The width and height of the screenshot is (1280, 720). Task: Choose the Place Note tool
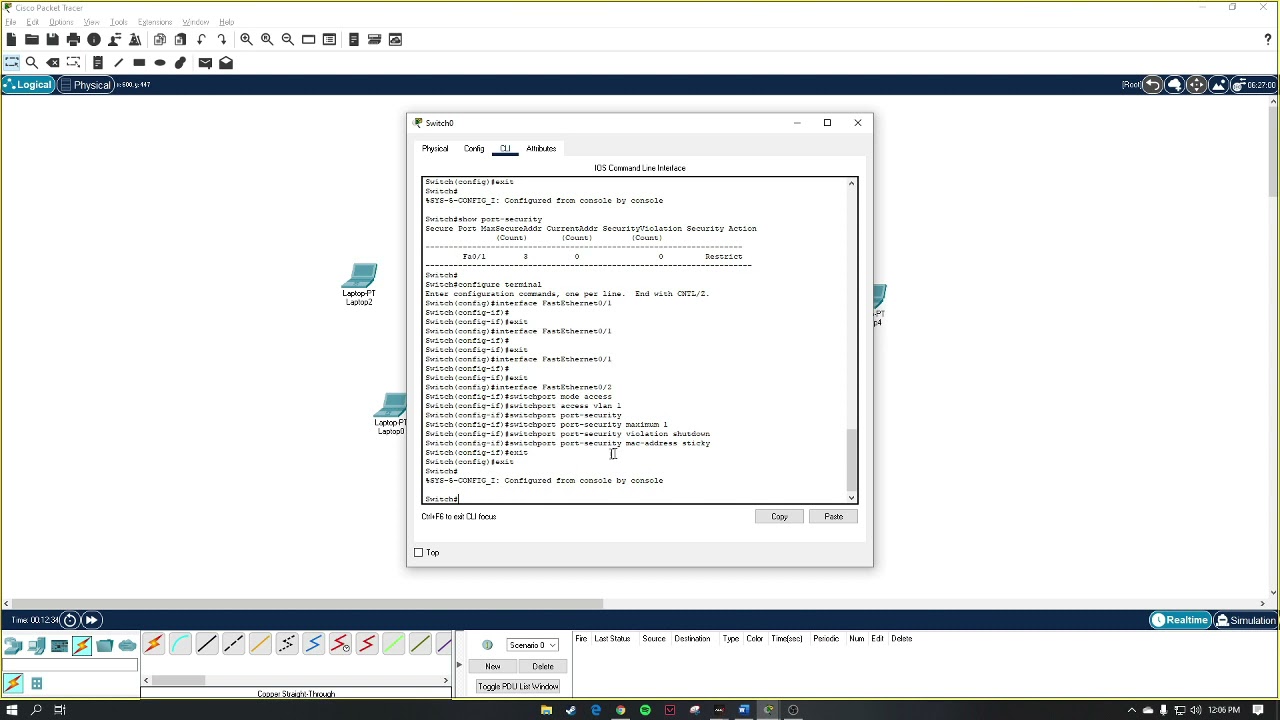click(x=98, y=63)
